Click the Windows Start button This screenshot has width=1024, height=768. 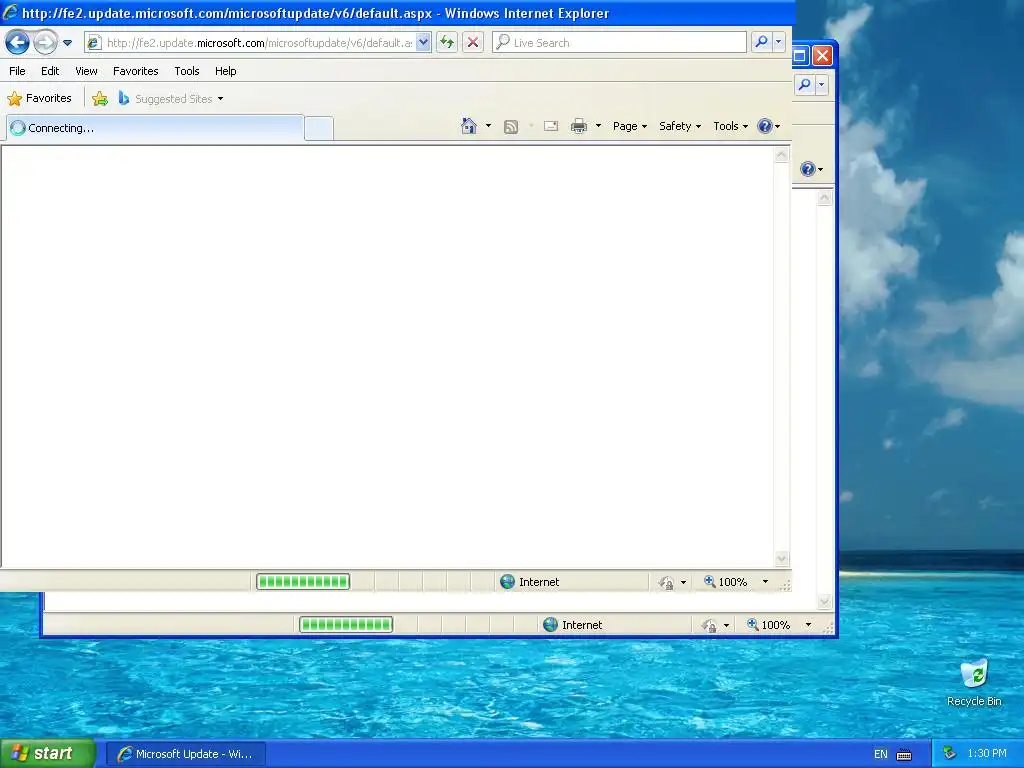(48, 754)
